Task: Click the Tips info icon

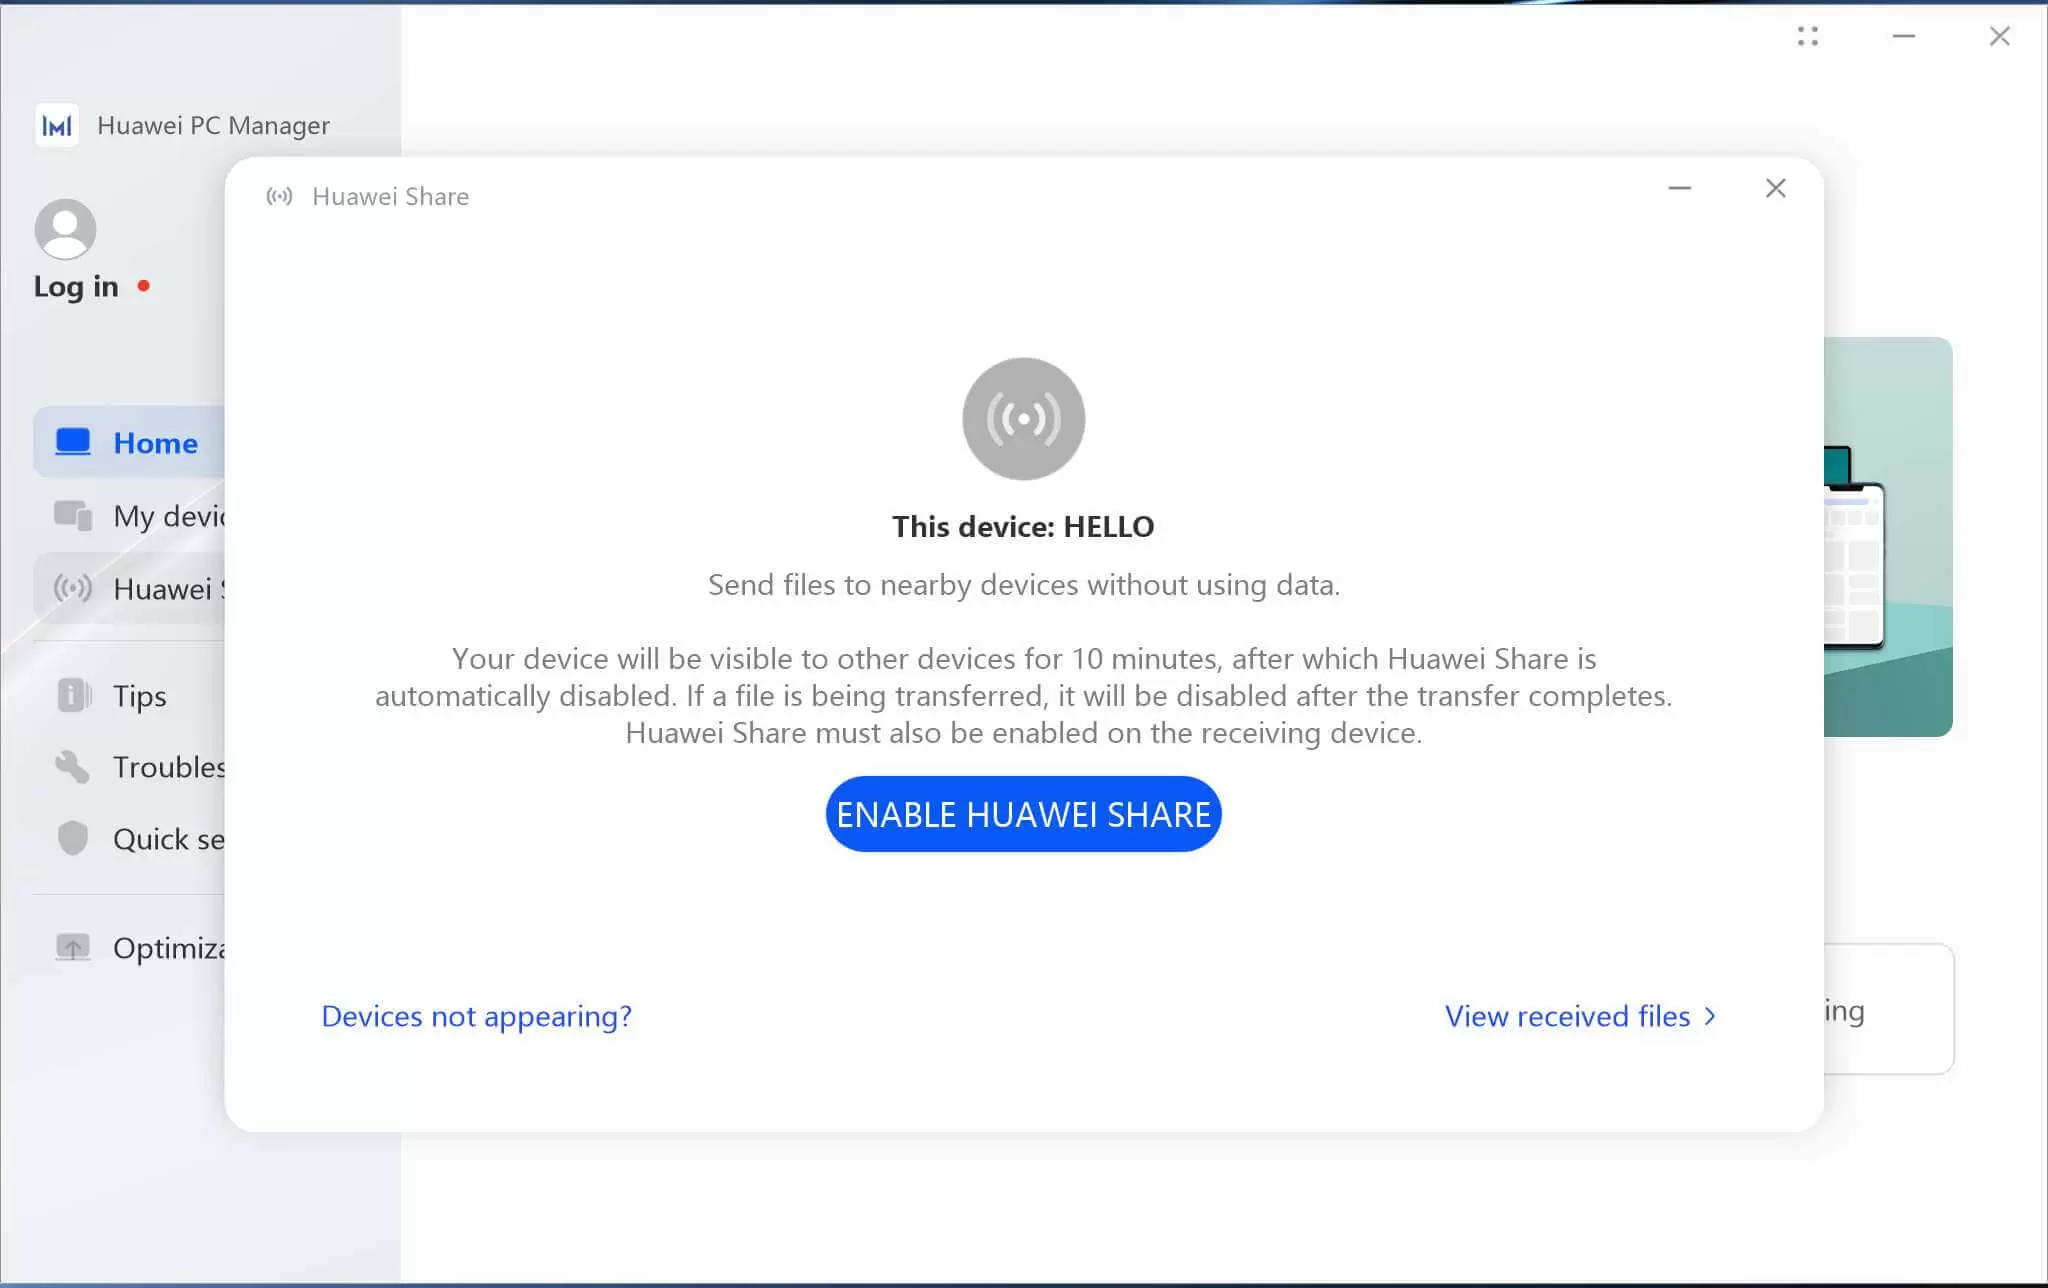Action: point(74,694)
